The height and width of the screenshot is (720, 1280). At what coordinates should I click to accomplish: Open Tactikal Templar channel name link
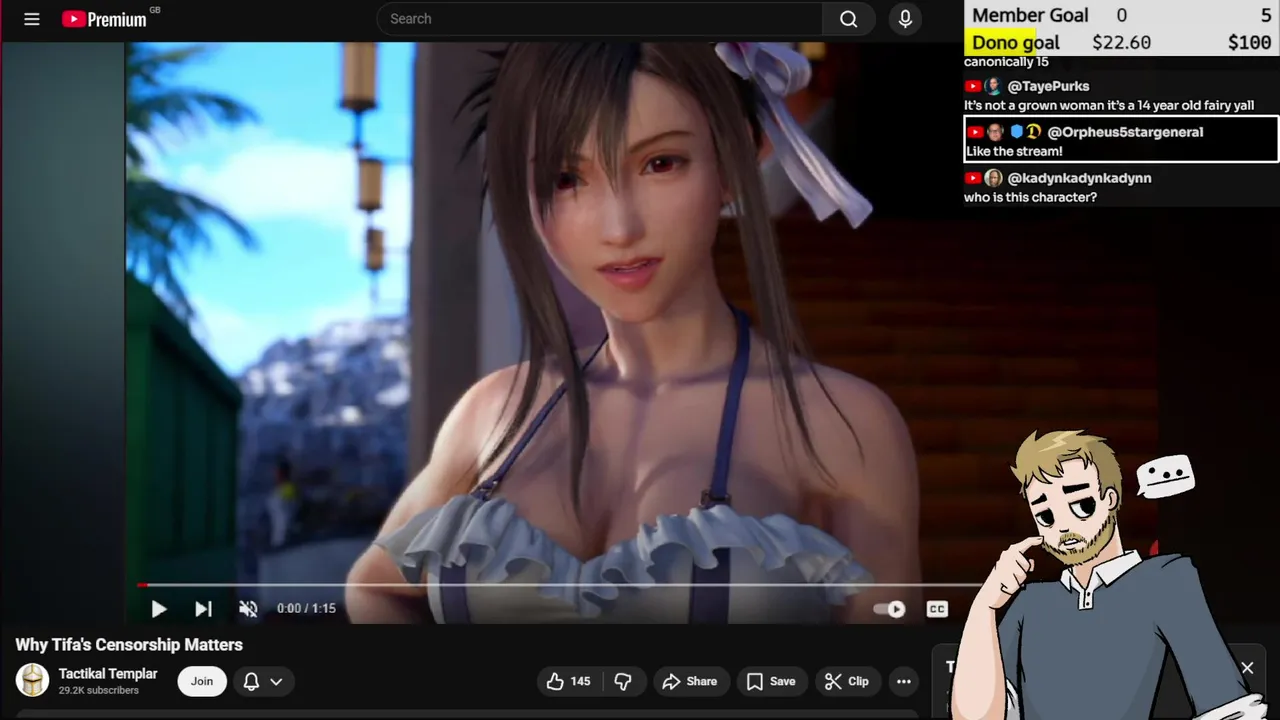pyautogui.click(x=108, y=673)
